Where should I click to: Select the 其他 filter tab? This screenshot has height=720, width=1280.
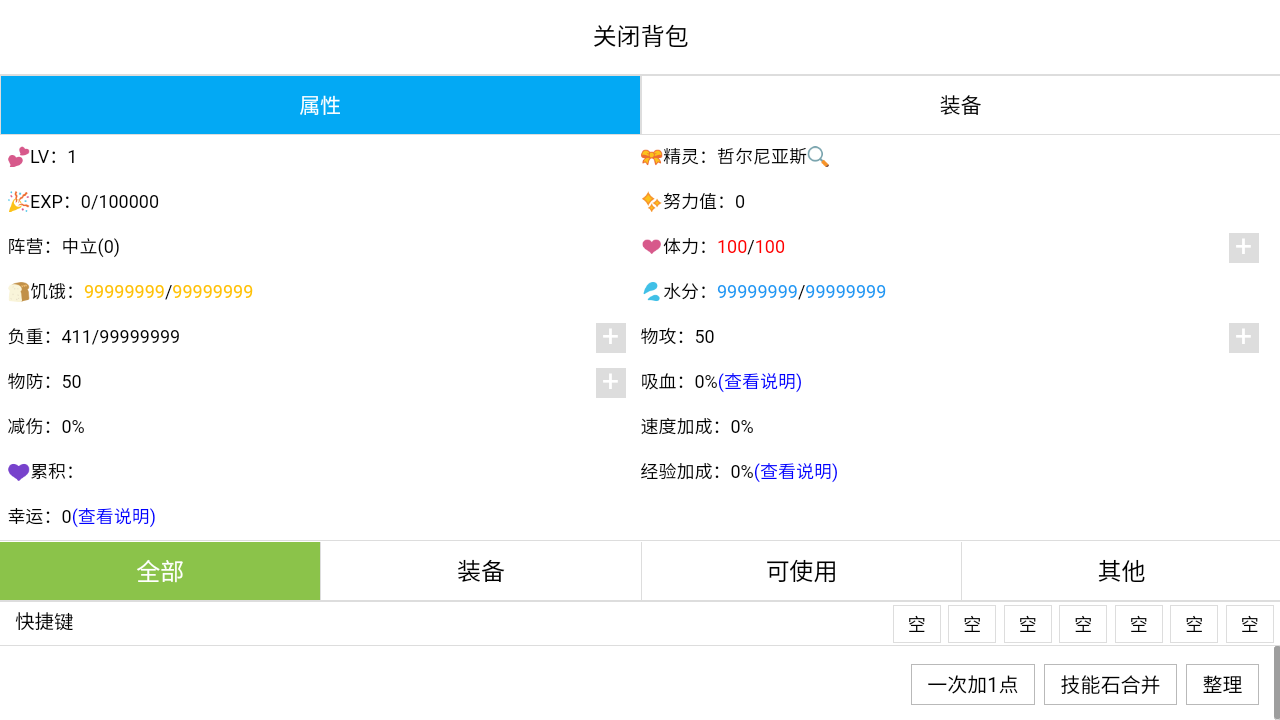[x=1120, y=570]
